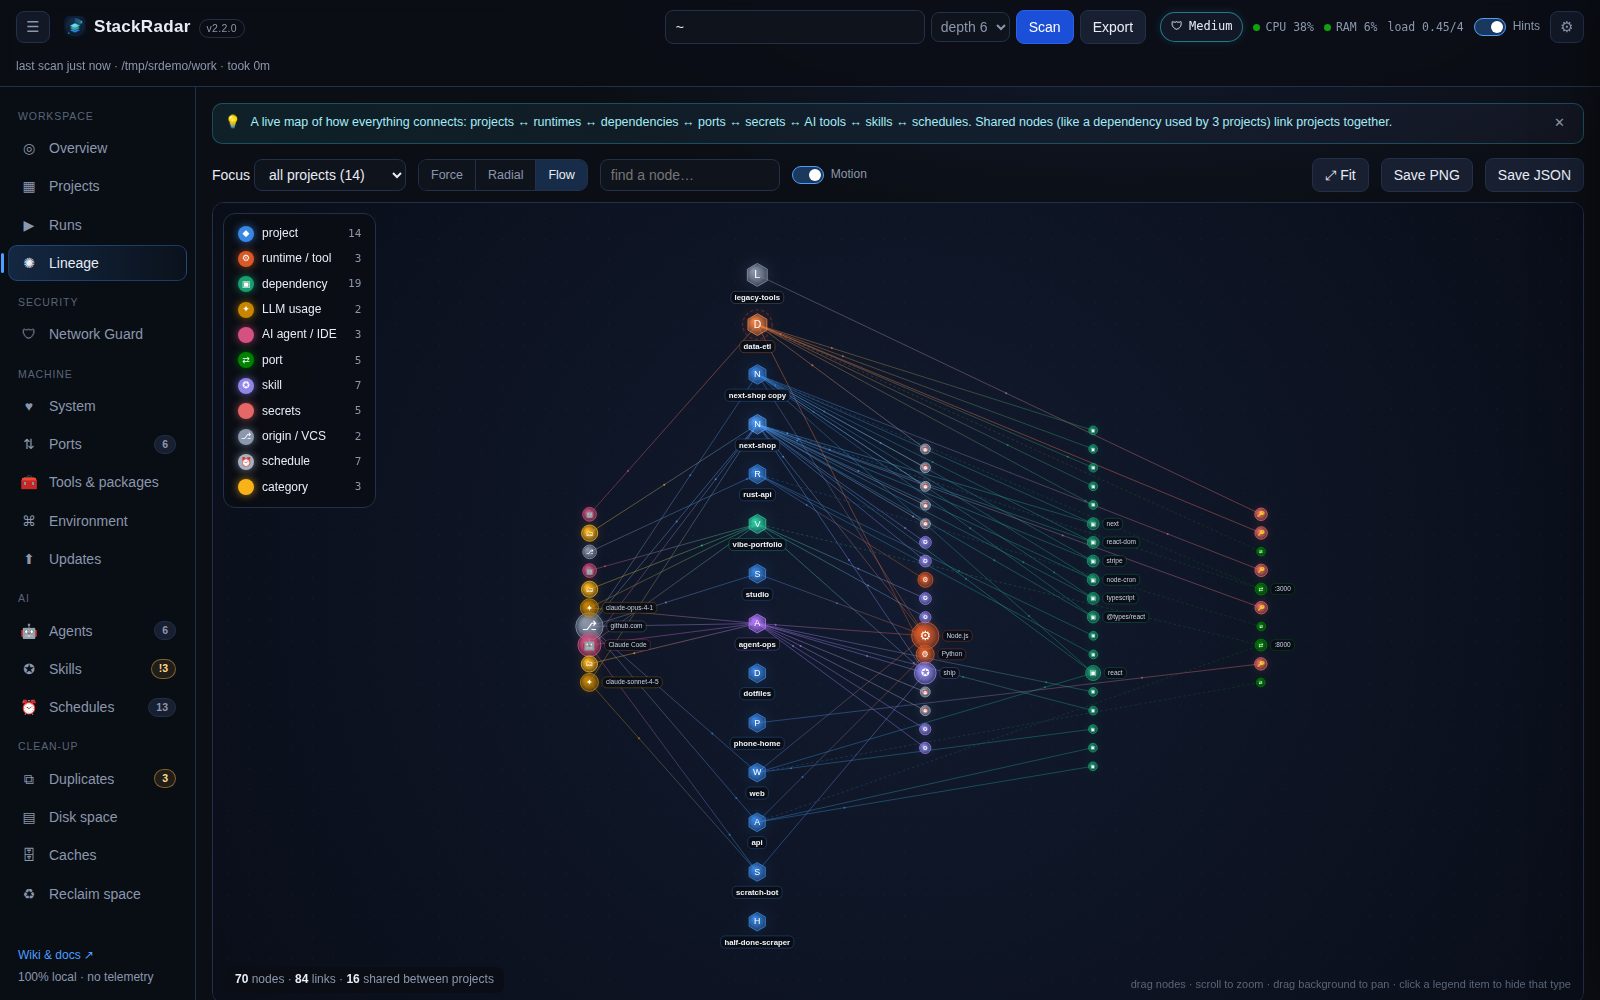Screen dimensions: 1600x1000
Task: Open the Duplicates page
Action: [x=97, y=779]
